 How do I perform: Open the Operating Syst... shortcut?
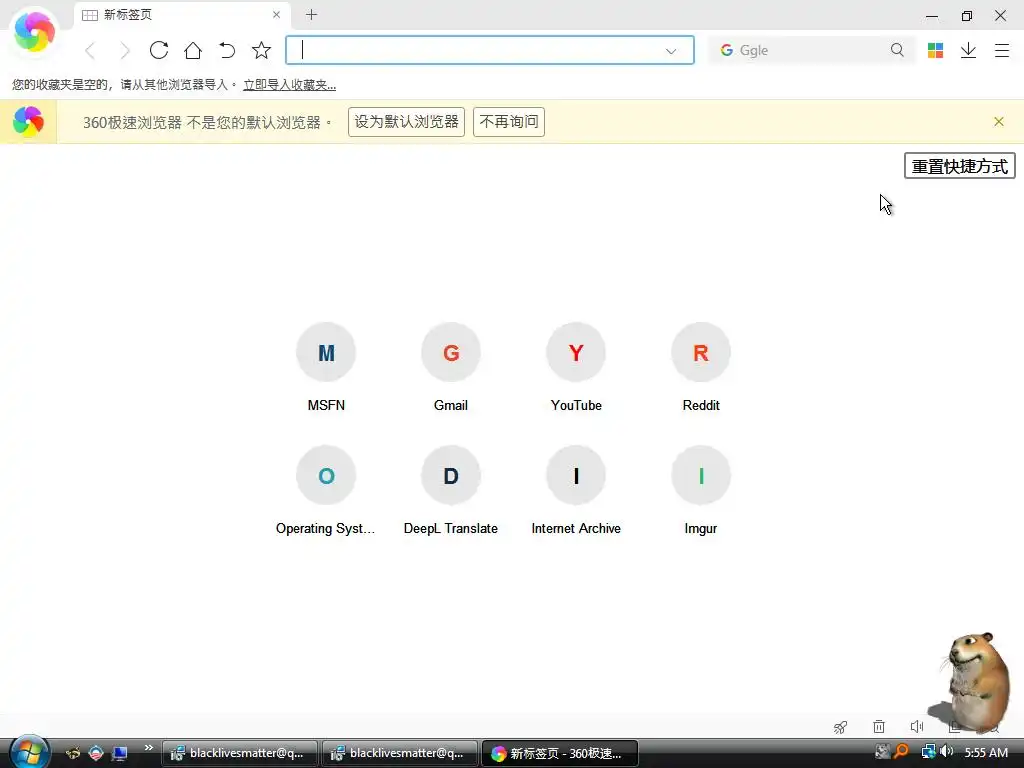click(326, 490)
